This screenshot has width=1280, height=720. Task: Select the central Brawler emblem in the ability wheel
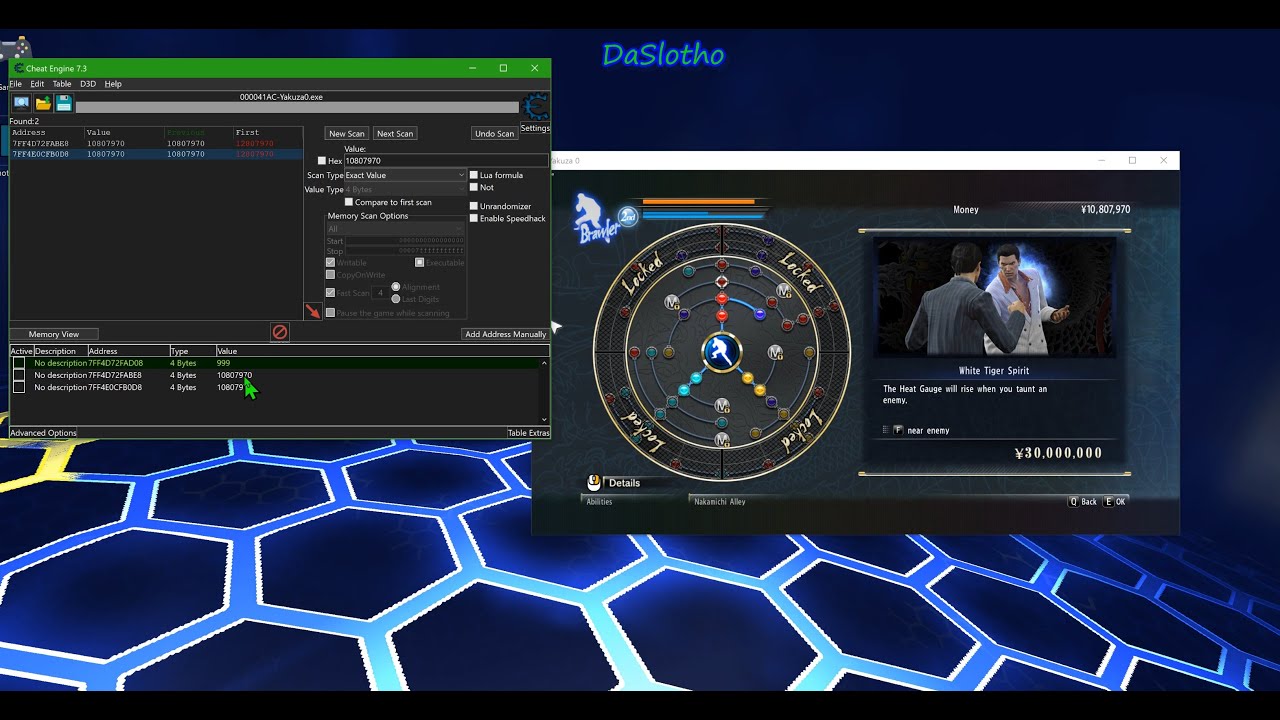pyautogui.click(x=721, y=351)
